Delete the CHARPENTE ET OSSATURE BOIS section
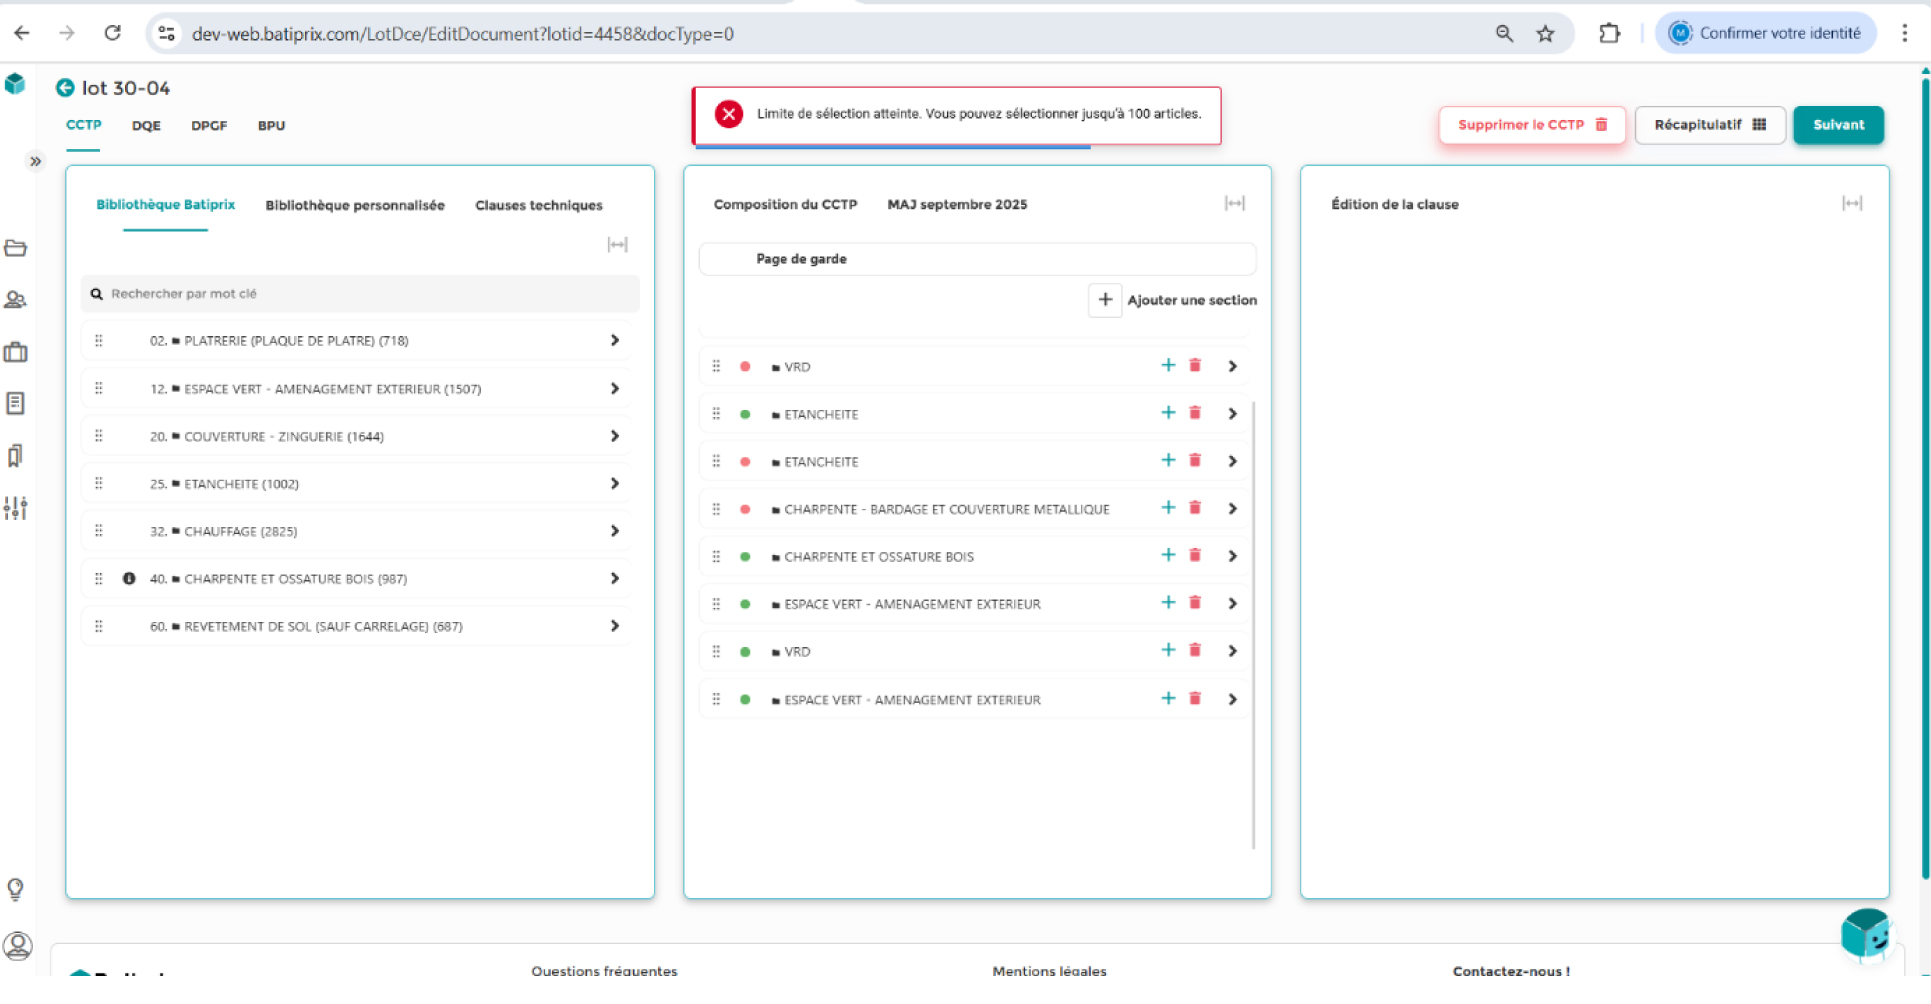Image resolution: width=1931 pixels, height=1004 pixels. click(1194, 556)
